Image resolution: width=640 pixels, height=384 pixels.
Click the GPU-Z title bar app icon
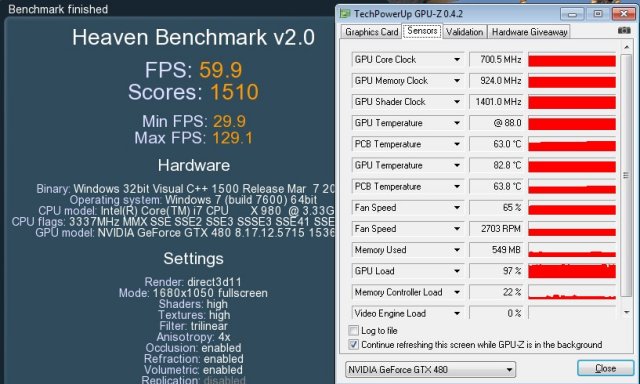[345, 13]
